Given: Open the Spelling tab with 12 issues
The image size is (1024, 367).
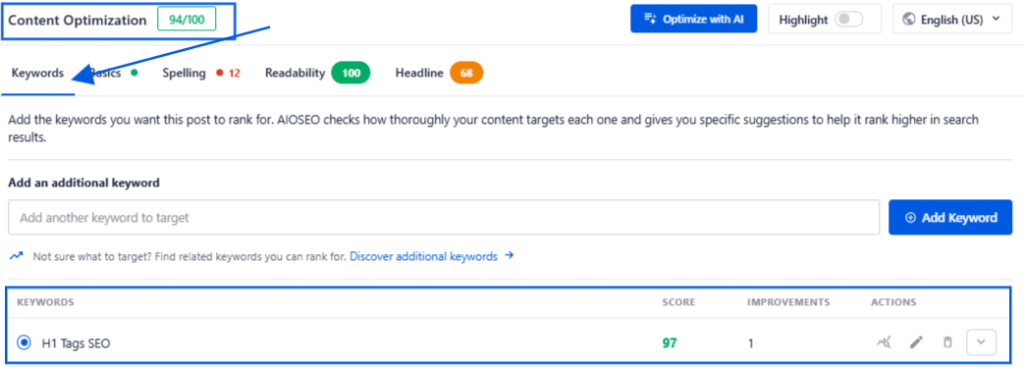Looking at the screenshot, I should click(x=201, y=73).
